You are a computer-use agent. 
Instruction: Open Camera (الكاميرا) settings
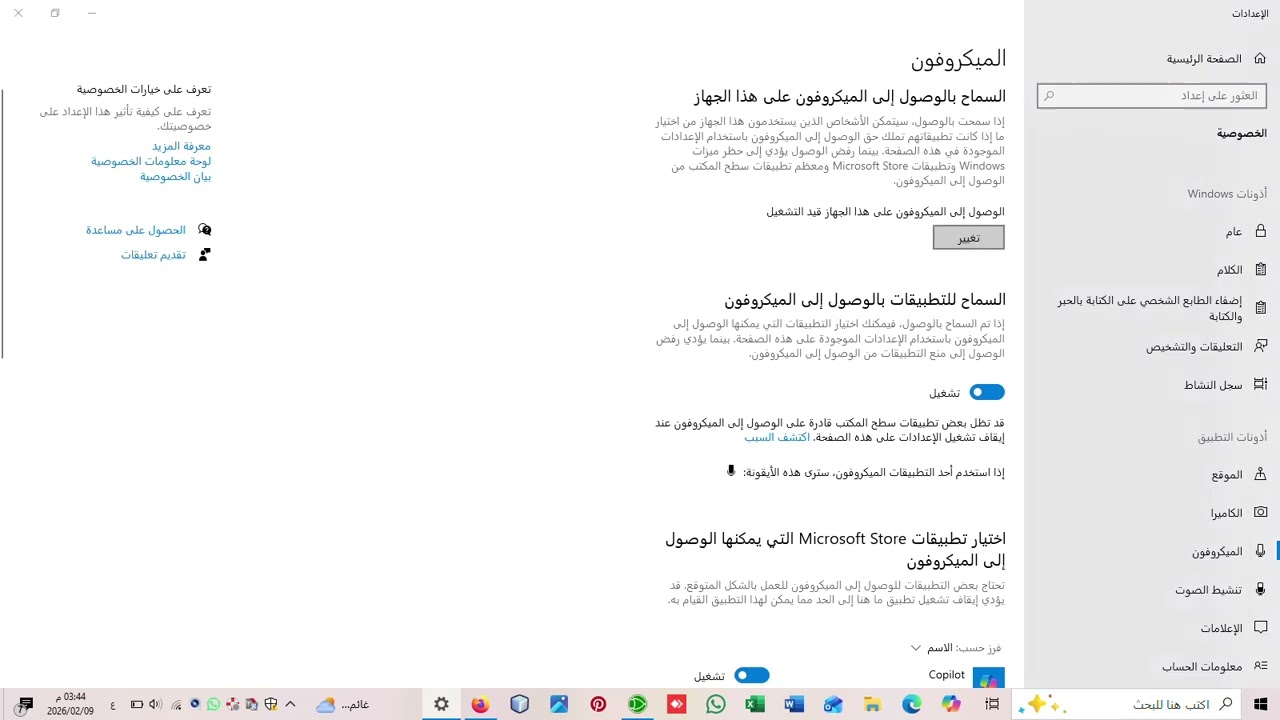click(1152, 512)
